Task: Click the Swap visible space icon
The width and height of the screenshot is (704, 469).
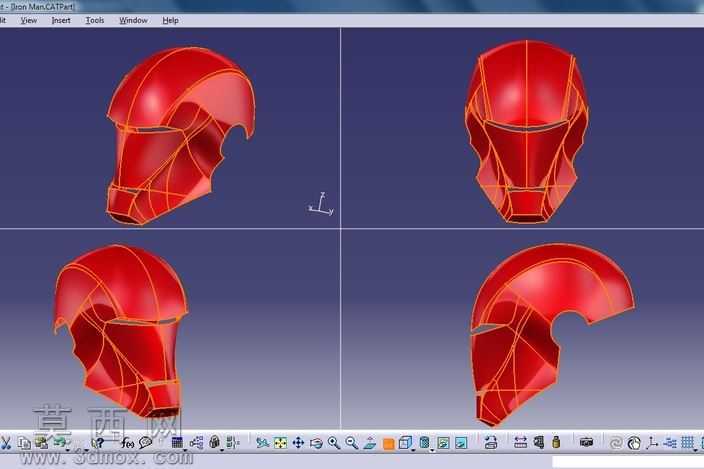Action: click(x=461, y=443)
